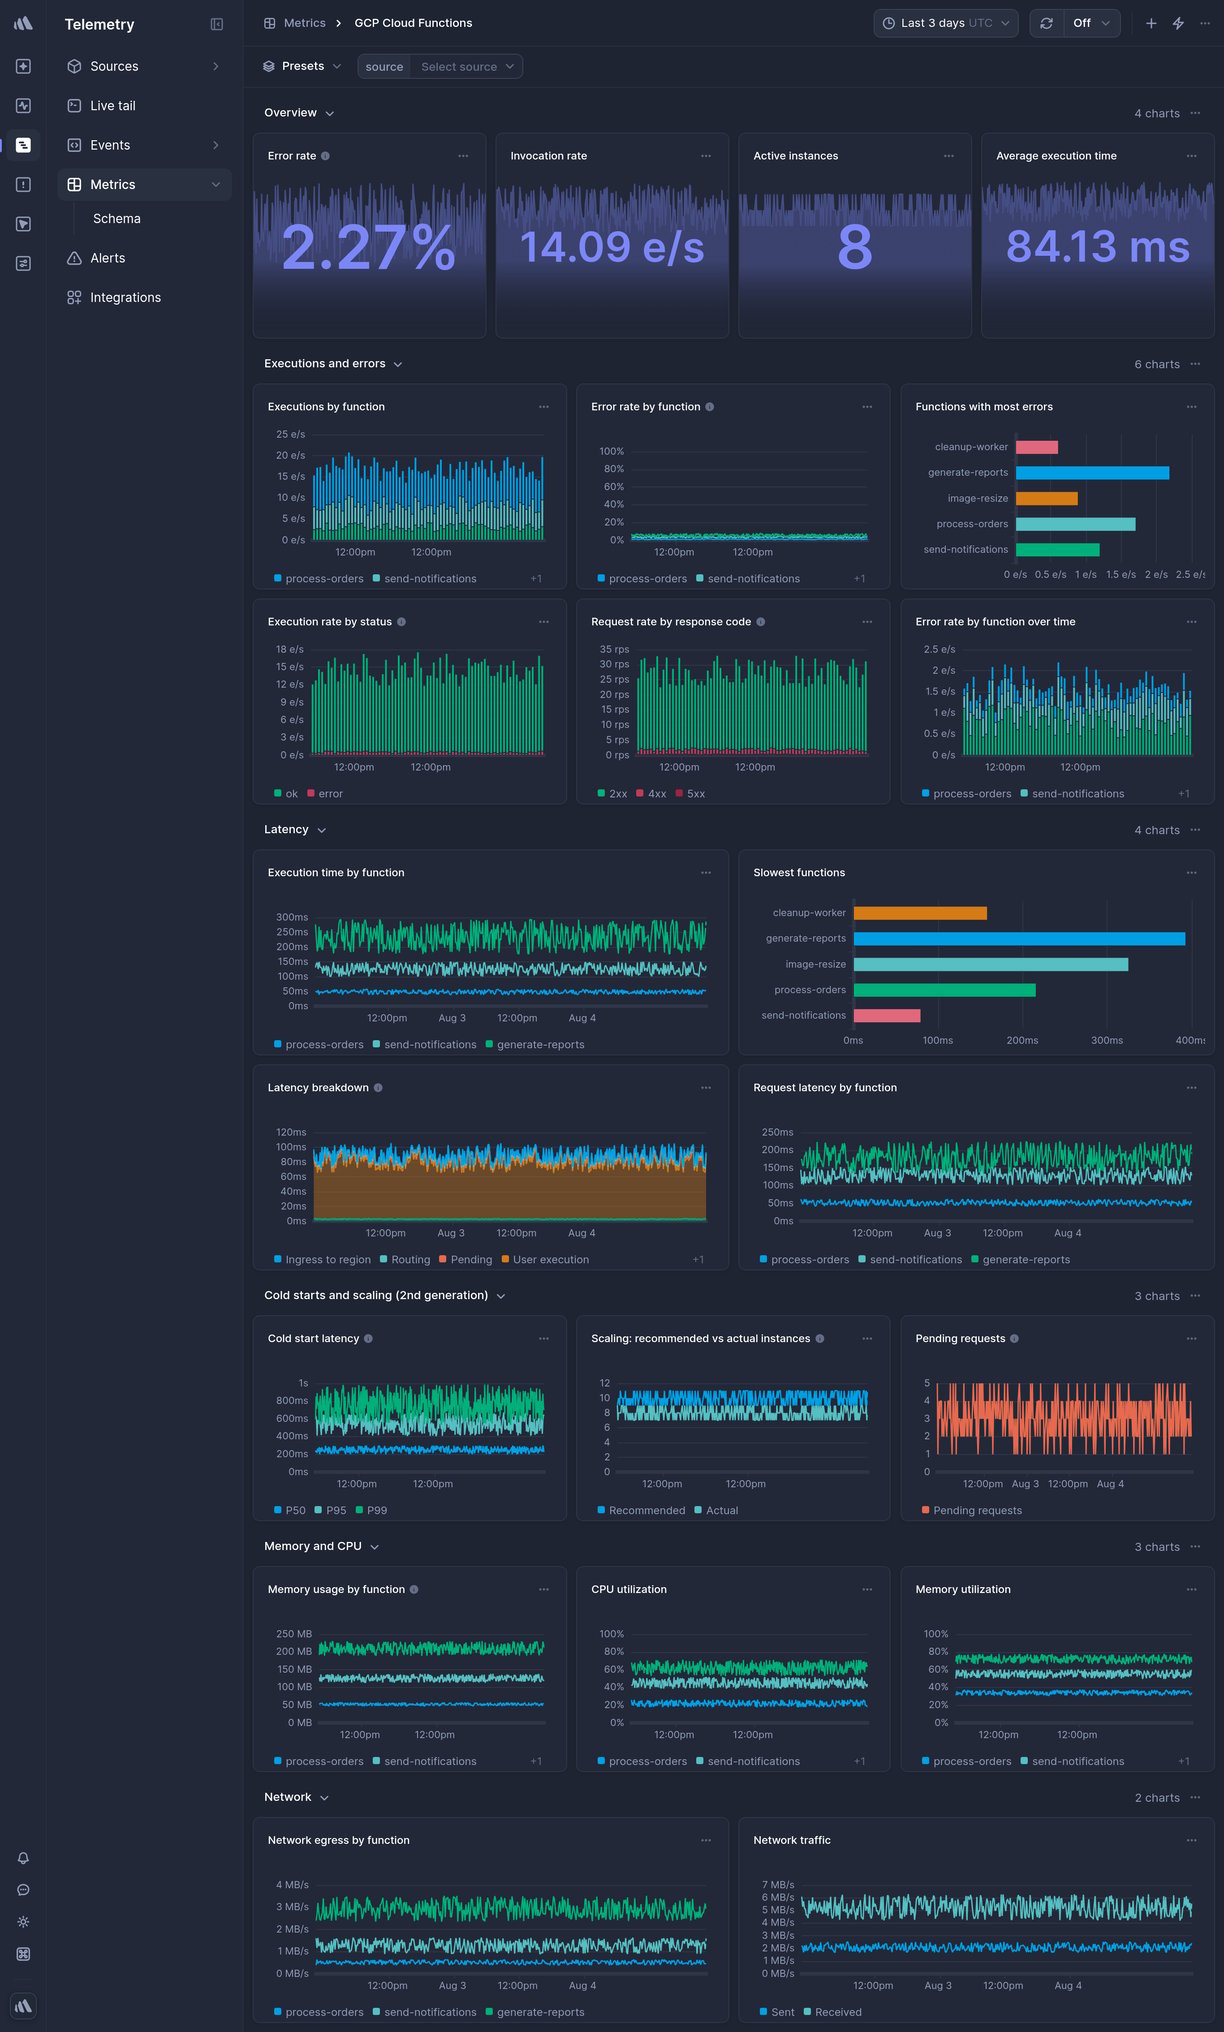Image resolution: width=1224 pixels, height=2032 pixels.
Task: Open the auto-refresh Off dropdown
Action: (x=1091, y=23)
